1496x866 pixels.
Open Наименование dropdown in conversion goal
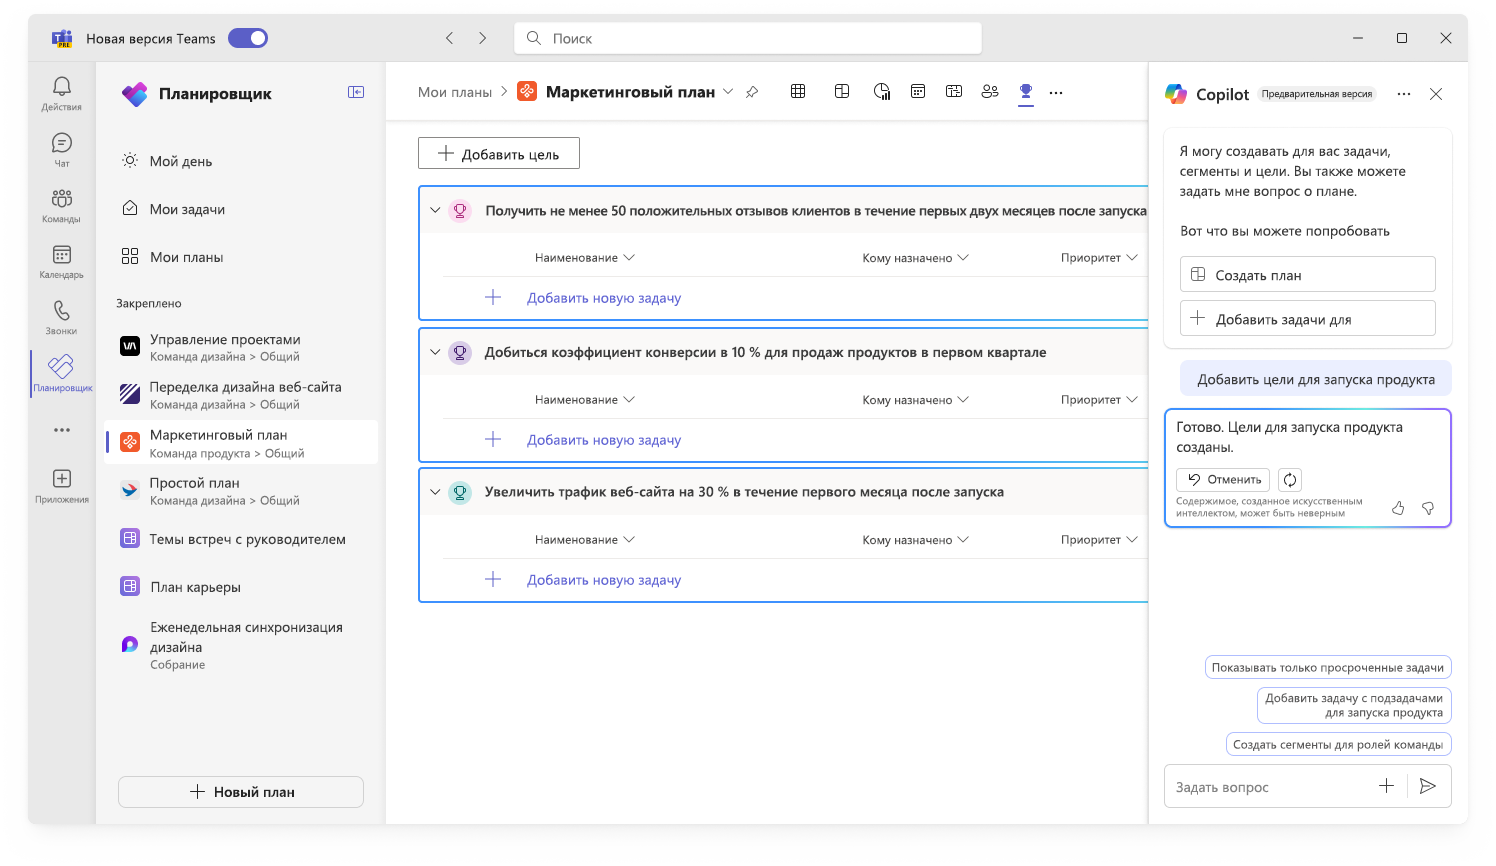coord(585,400)
